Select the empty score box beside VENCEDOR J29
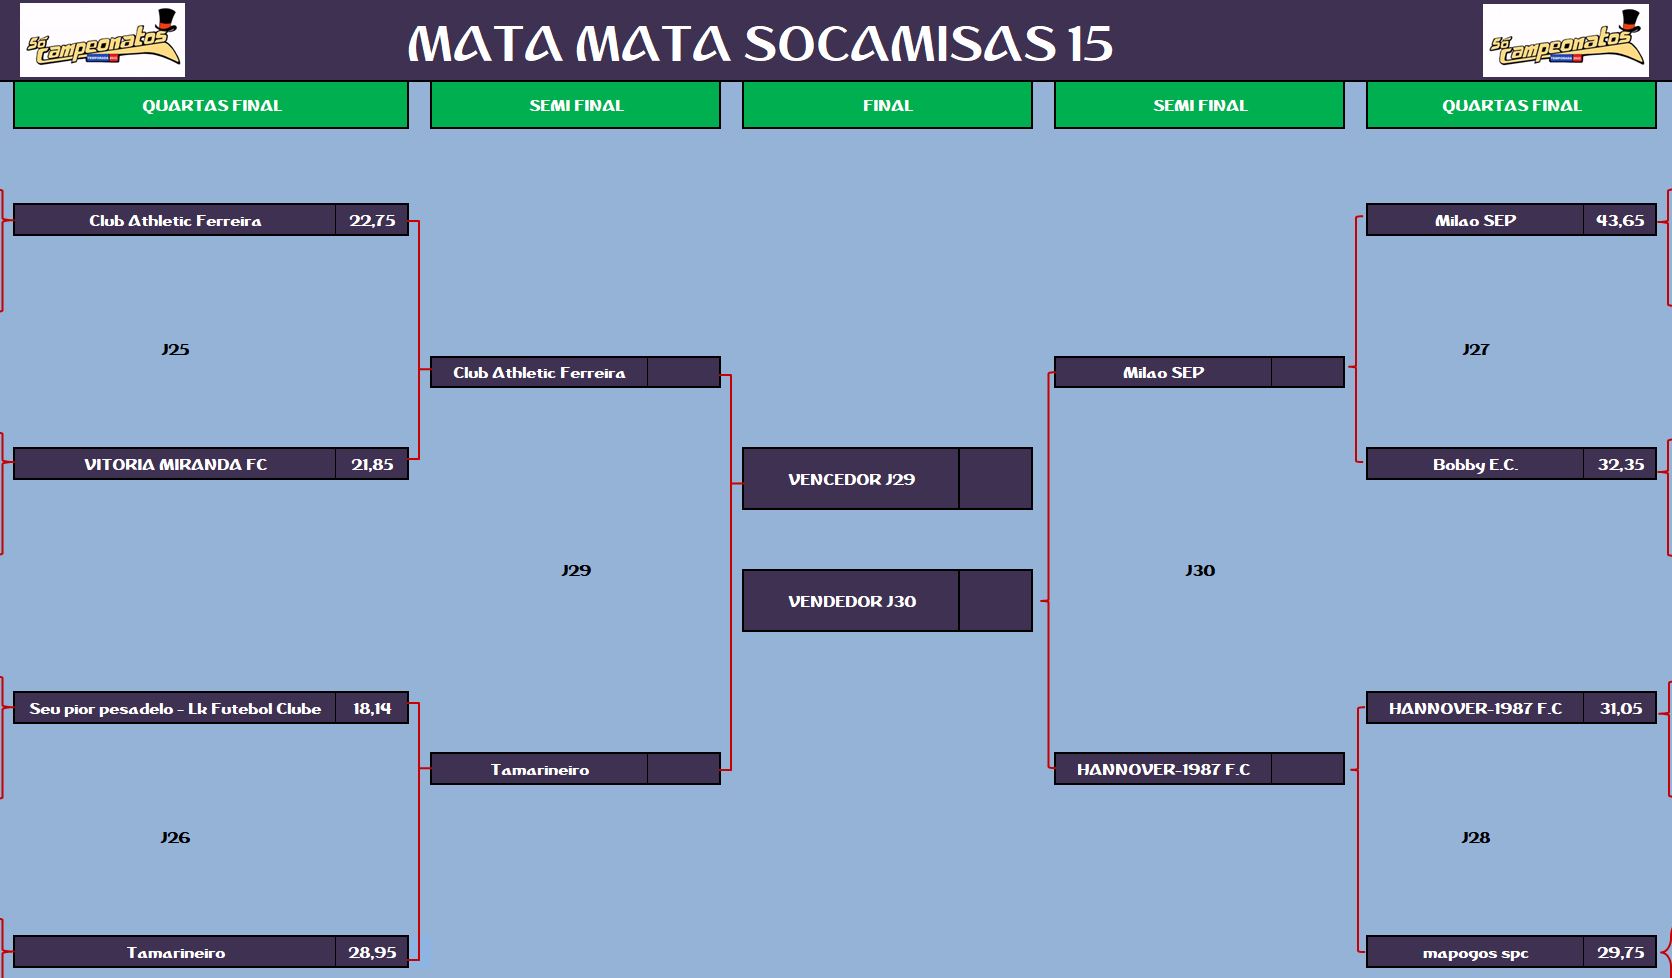 click(995, 479)
